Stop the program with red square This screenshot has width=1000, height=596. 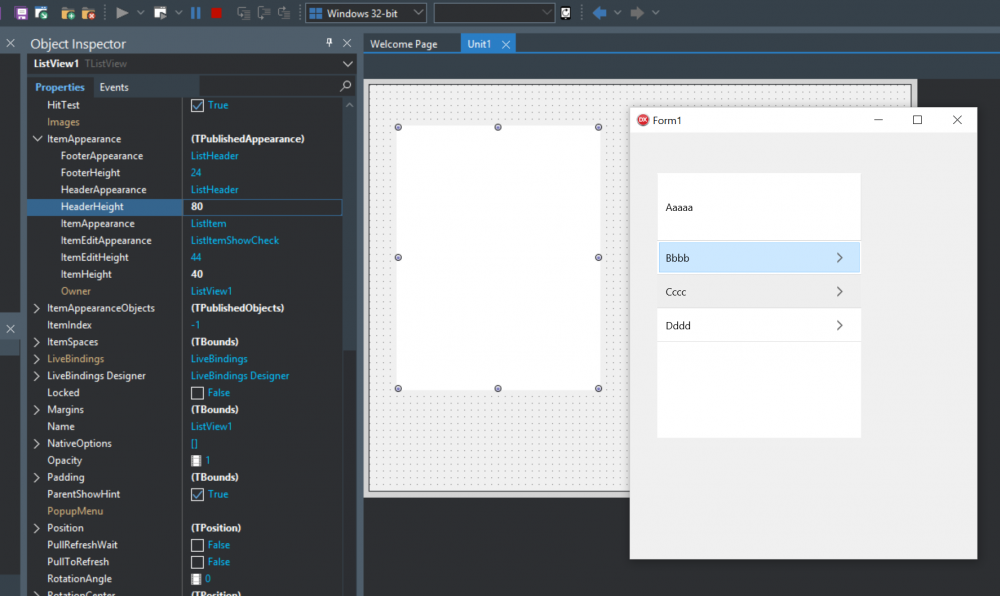tap(216, 13)
